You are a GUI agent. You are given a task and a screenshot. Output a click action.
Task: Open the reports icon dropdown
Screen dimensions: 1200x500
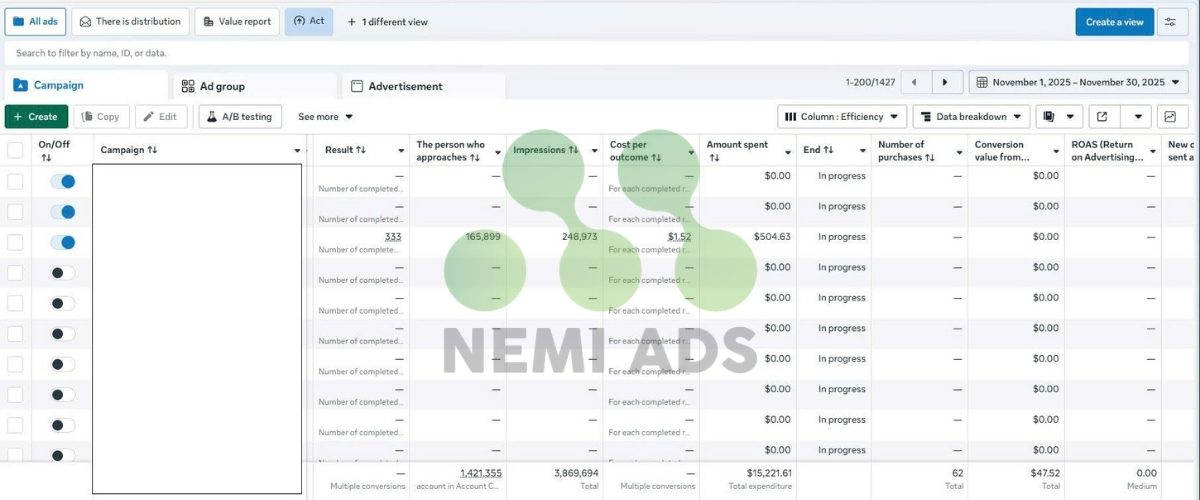coord(1059,117)
